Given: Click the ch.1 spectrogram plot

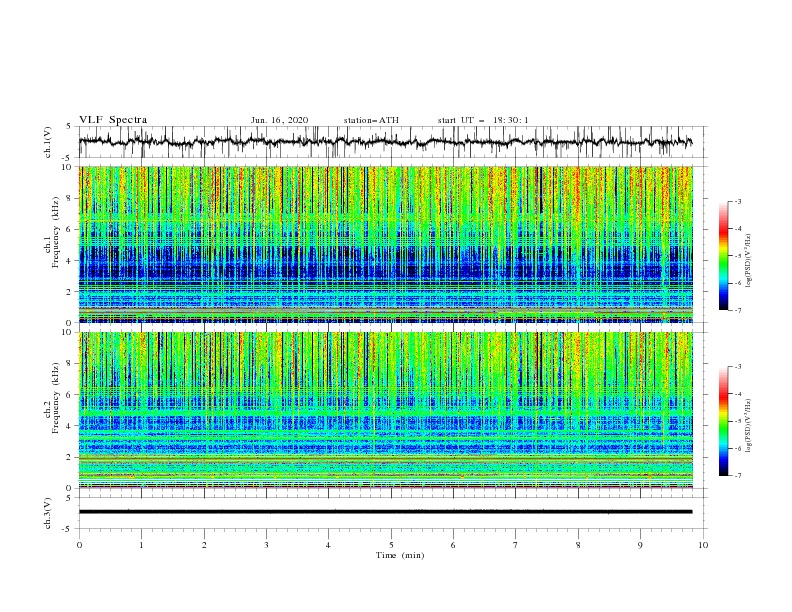Looking at the screenshot, I should click(385, 244).
